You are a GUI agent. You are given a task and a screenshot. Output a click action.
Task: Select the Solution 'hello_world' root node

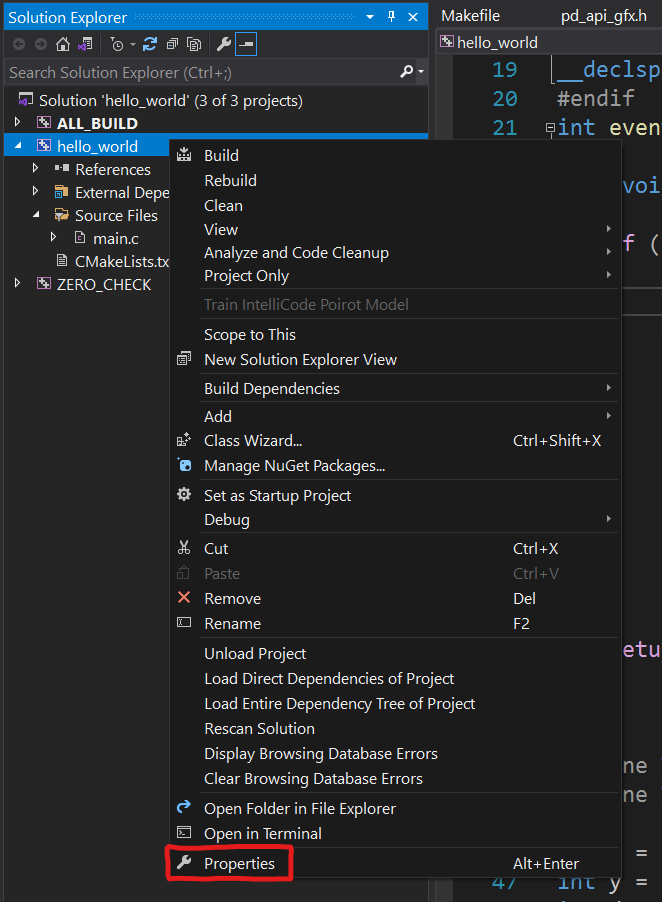(170, 101)
